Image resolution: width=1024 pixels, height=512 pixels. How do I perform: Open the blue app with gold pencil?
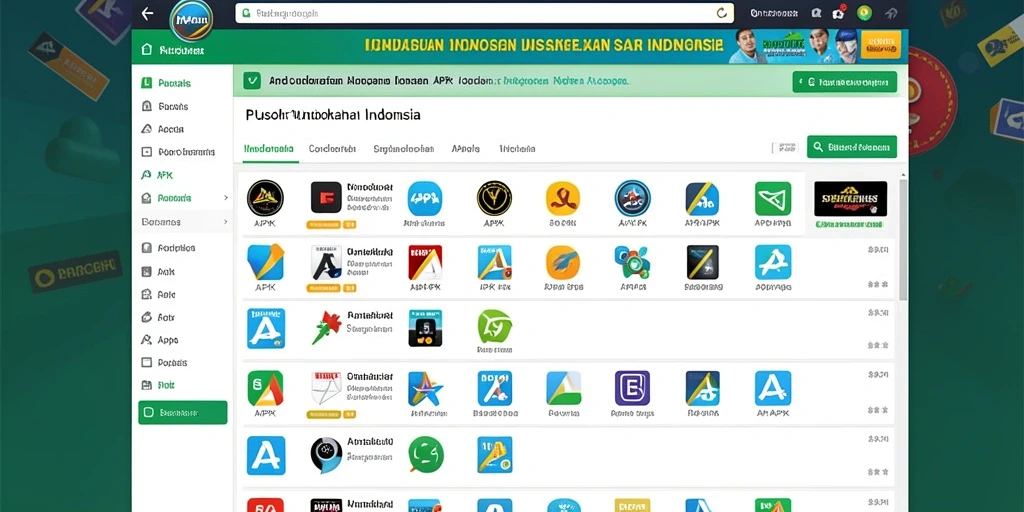point(494,455)
